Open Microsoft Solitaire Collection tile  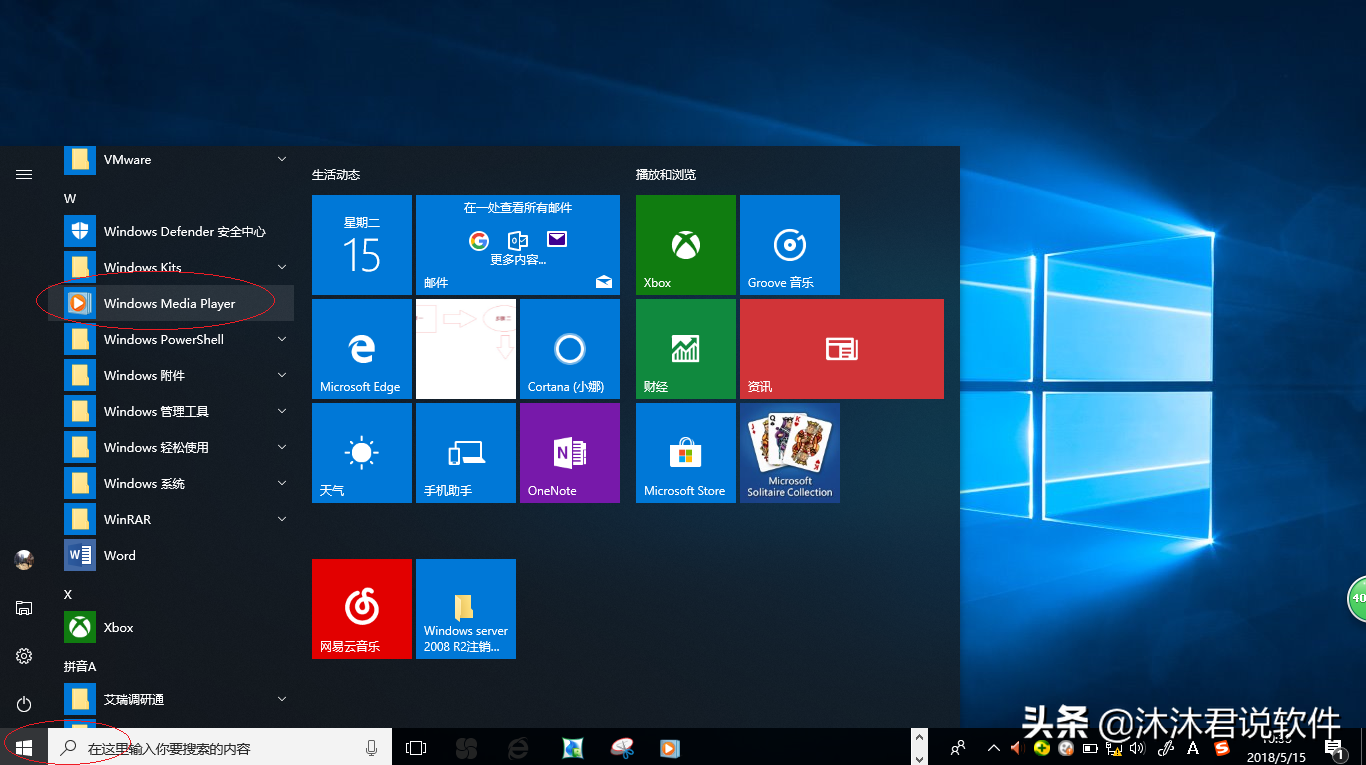[789, 453]
